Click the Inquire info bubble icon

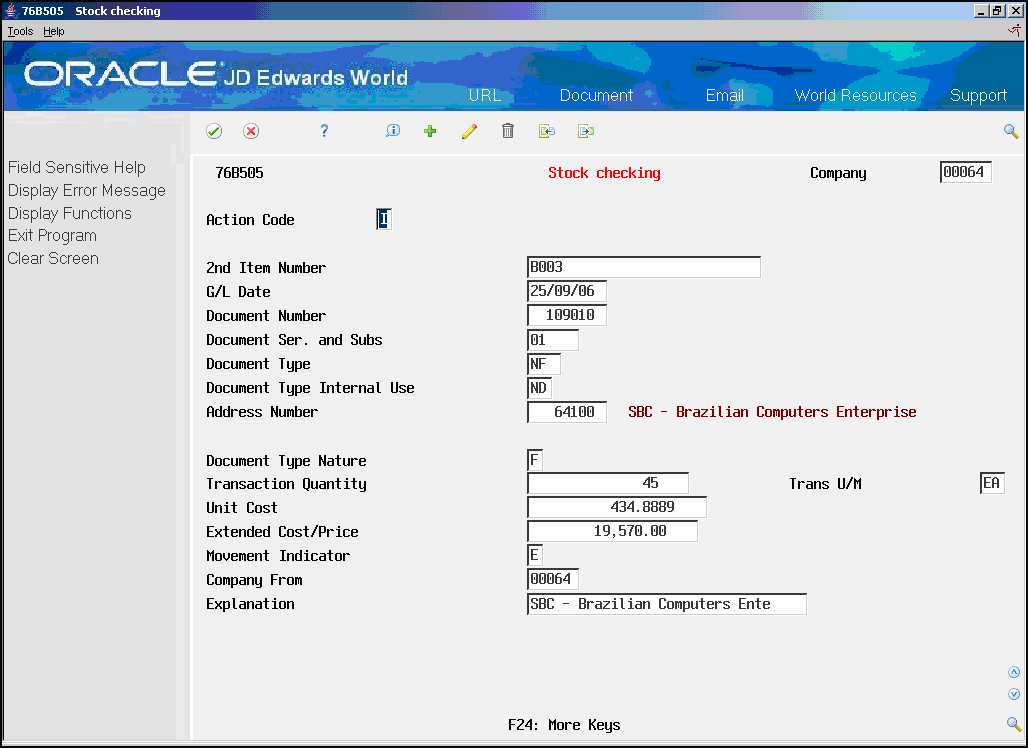click(x=393, y=130)
